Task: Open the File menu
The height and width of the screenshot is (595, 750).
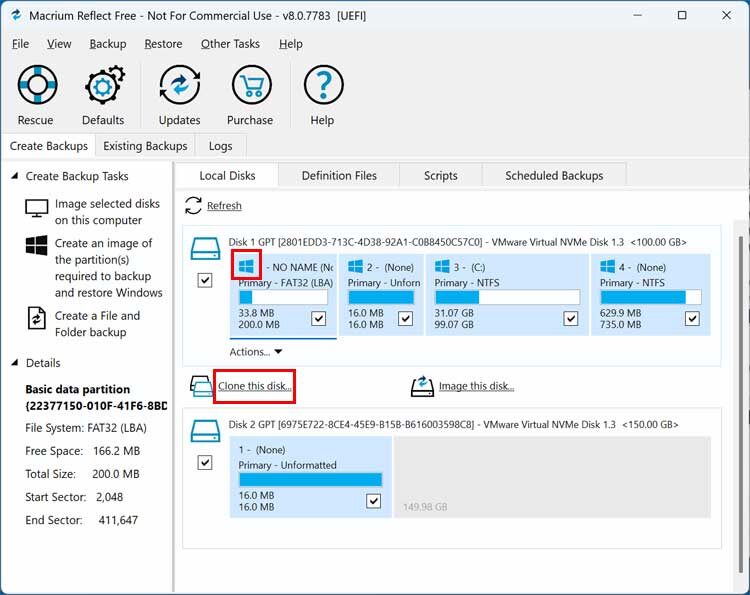Action: click(x=20, y=44)
